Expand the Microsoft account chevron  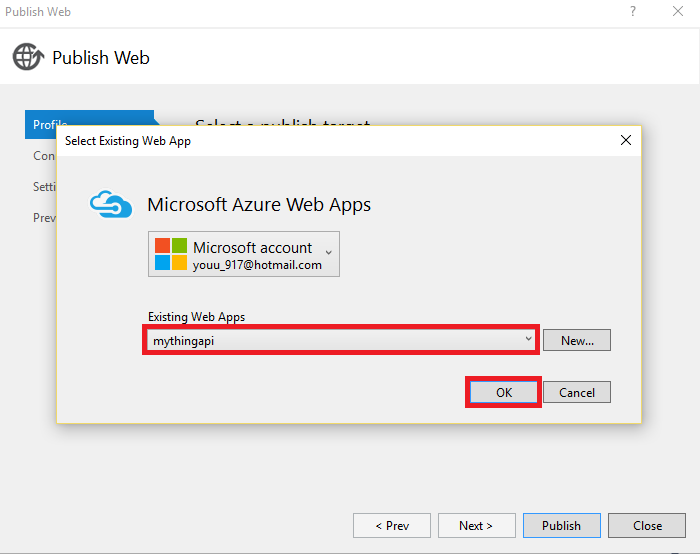point(330,251)
